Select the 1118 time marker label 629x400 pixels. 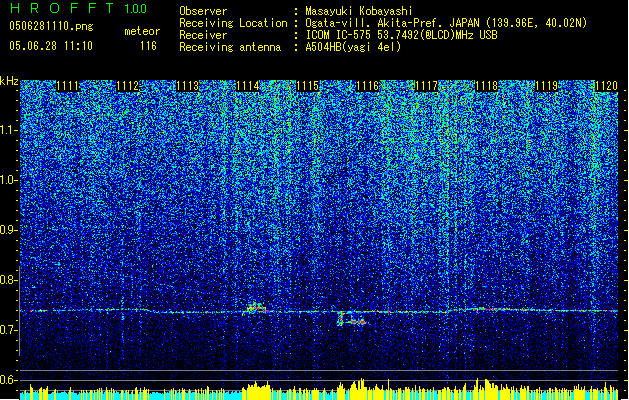point(487,86)
